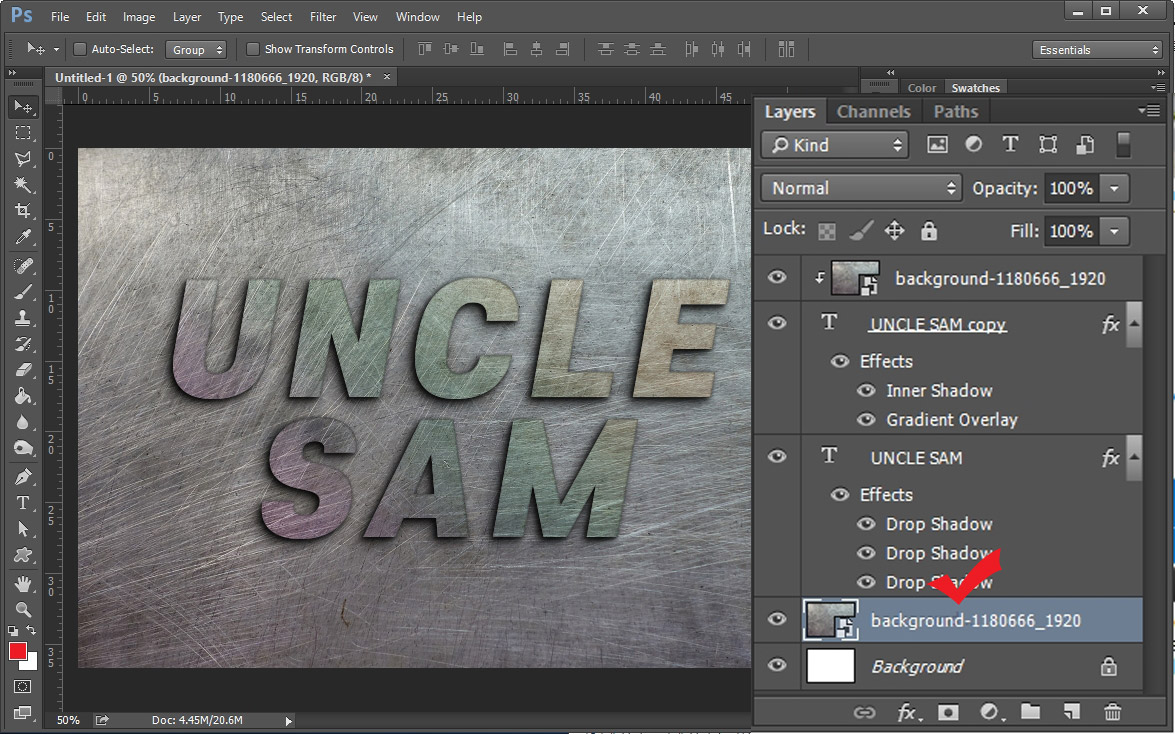Open the Kind filter dropdown
The image size is (1175, 734).
pyautogui.click(x=835, y=145)
